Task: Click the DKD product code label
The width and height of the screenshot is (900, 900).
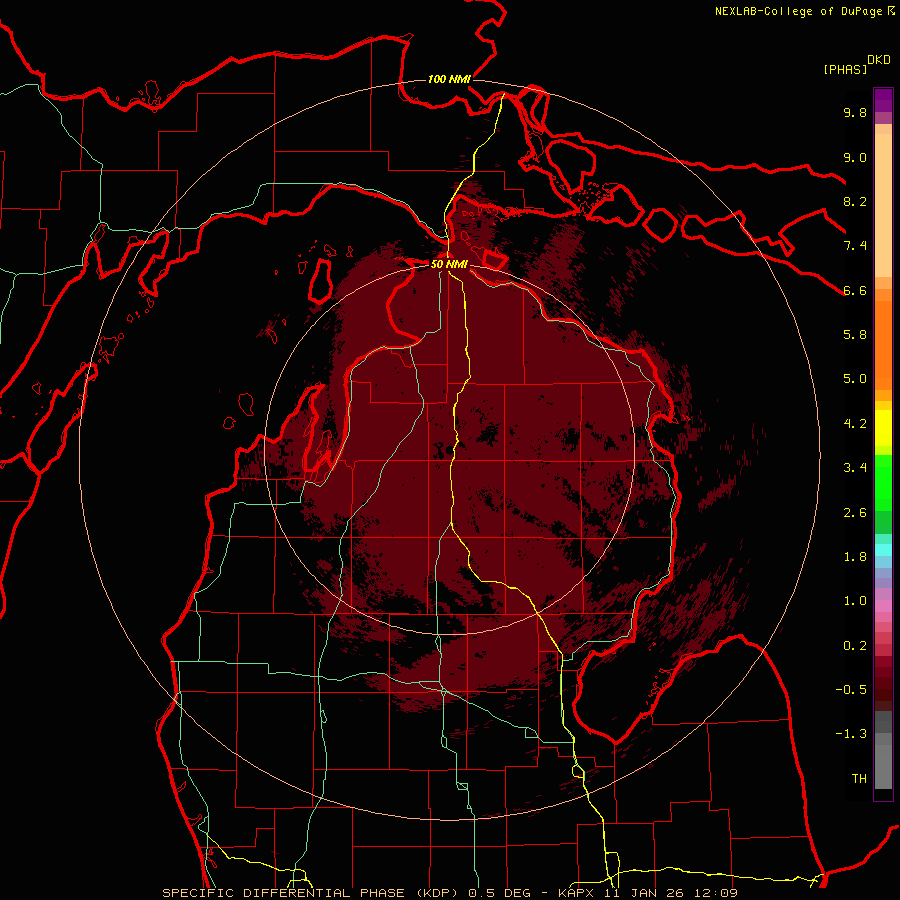Action: [x=879, y=60]
